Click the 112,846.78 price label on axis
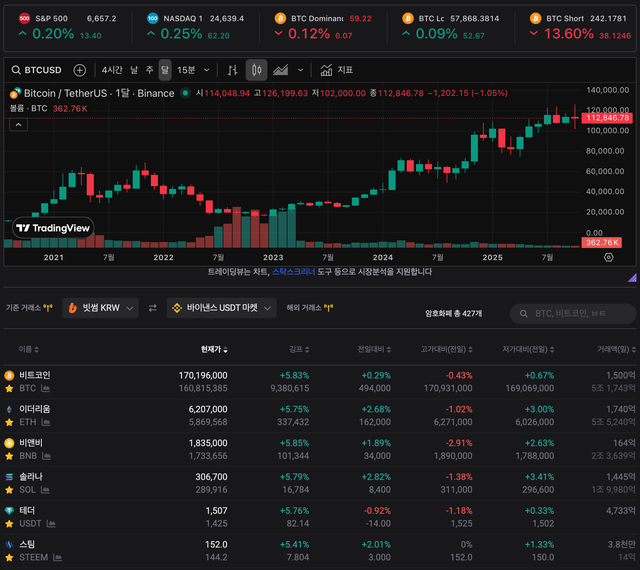Screen dimensions: 640x570 (x=607, y=118)
